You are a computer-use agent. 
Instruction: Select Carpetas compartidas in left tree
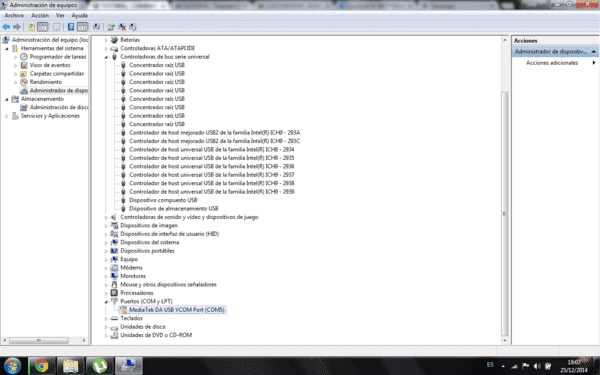click(x=57, y=73)
